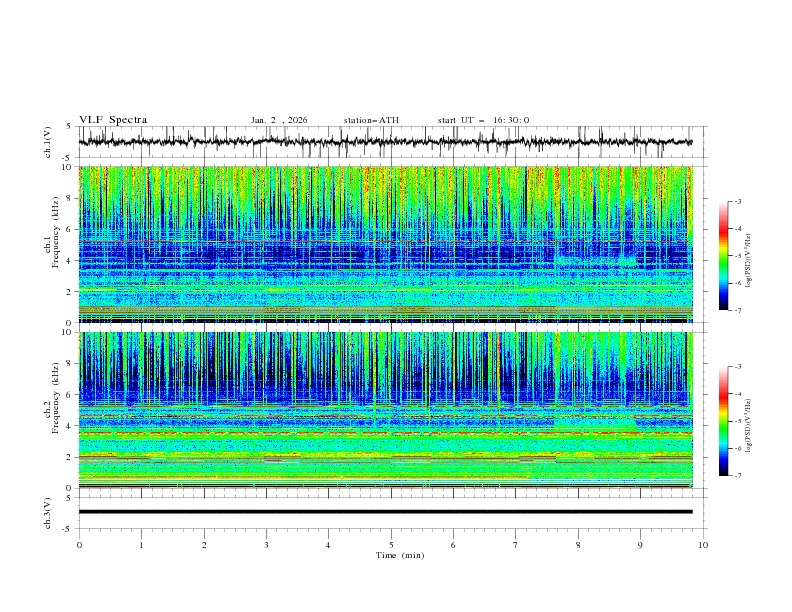Click the ch.1 color bar '-7' tick
The width and height of the screenshot is (792, 612).
coord(738,310)
